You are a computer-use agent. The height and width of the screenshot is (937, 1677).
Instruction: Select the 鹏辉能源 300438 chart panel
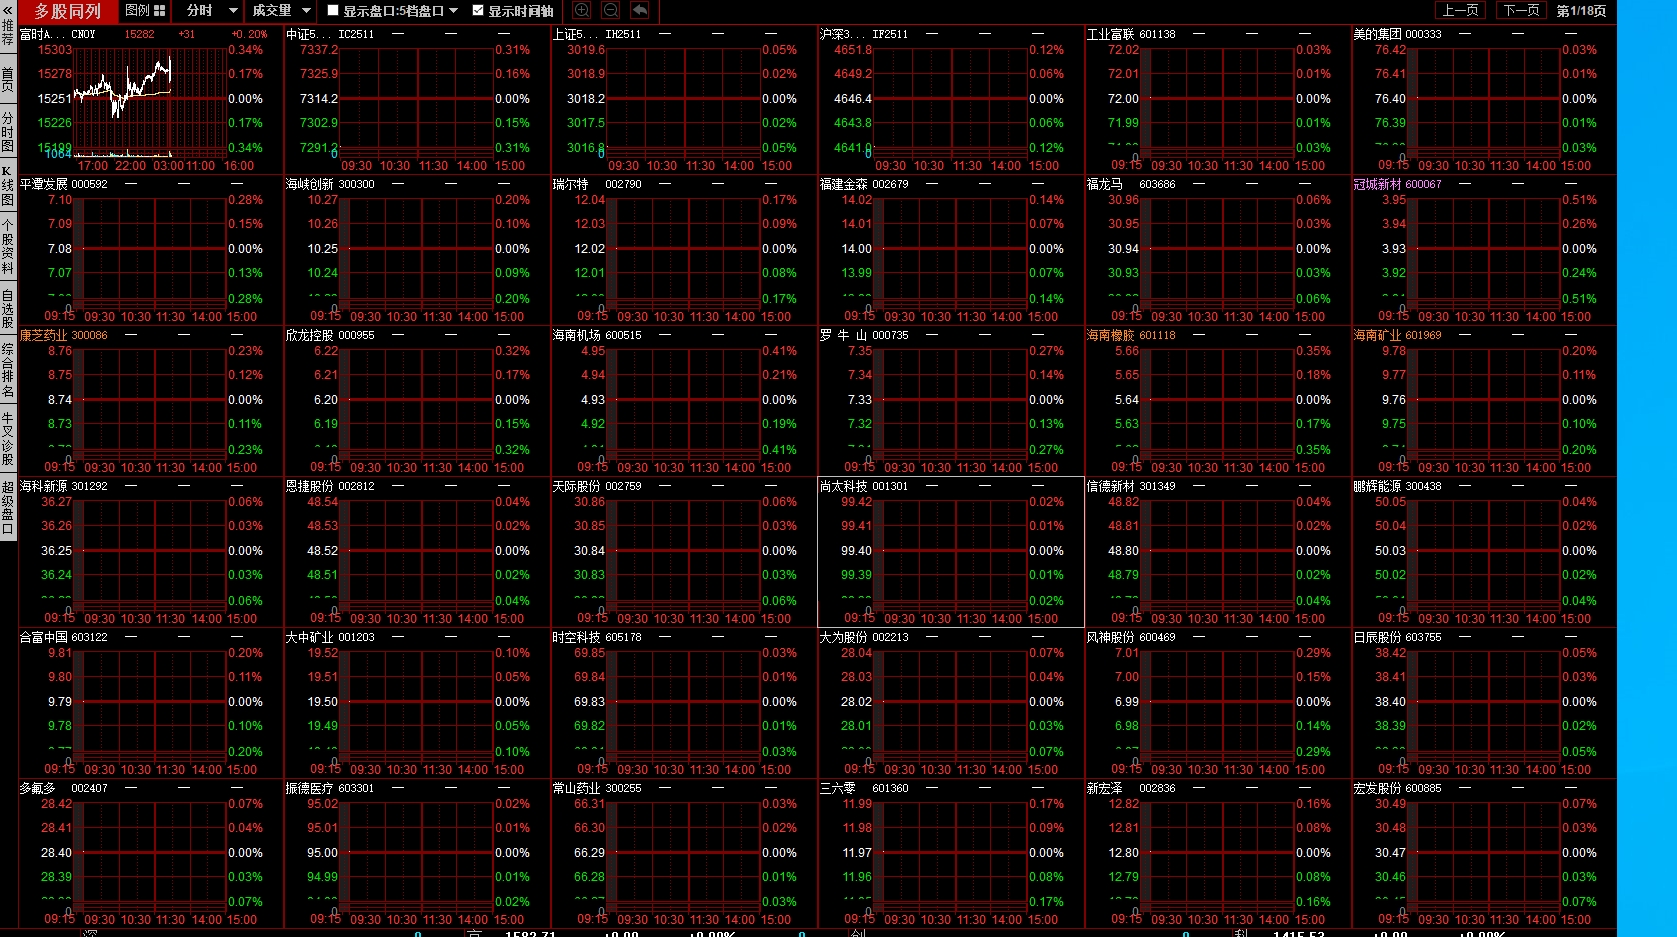tap(1484, 552)
